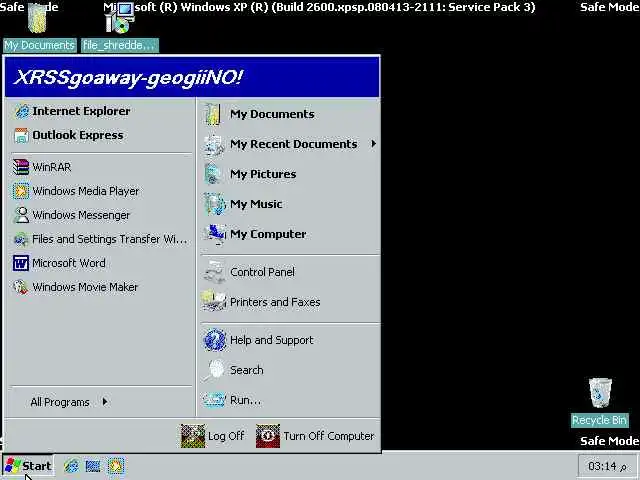
Task: Click the Internet Explorer label
Action: click(x=81, y=111)
